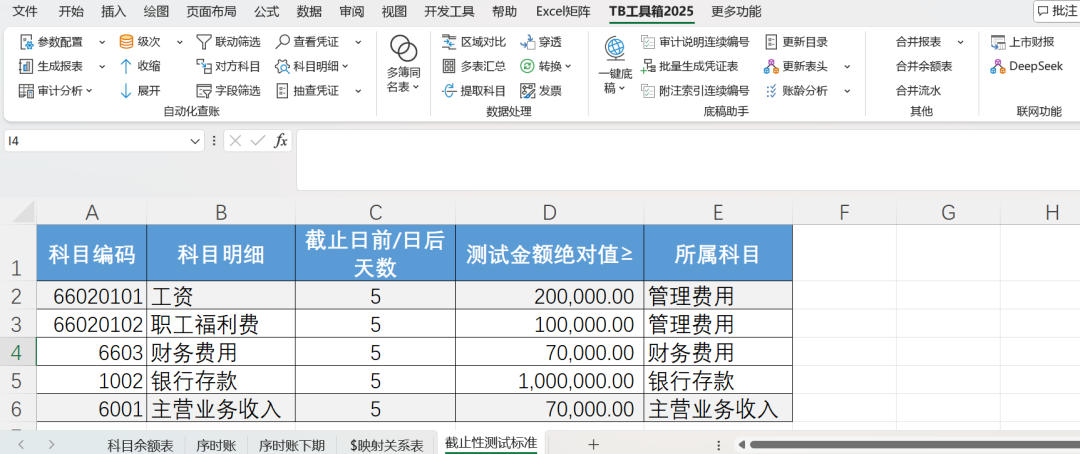The height and width of the screenshot is (454, 1080).
Task: Add a new sheet with plus button
Action: 593,444
